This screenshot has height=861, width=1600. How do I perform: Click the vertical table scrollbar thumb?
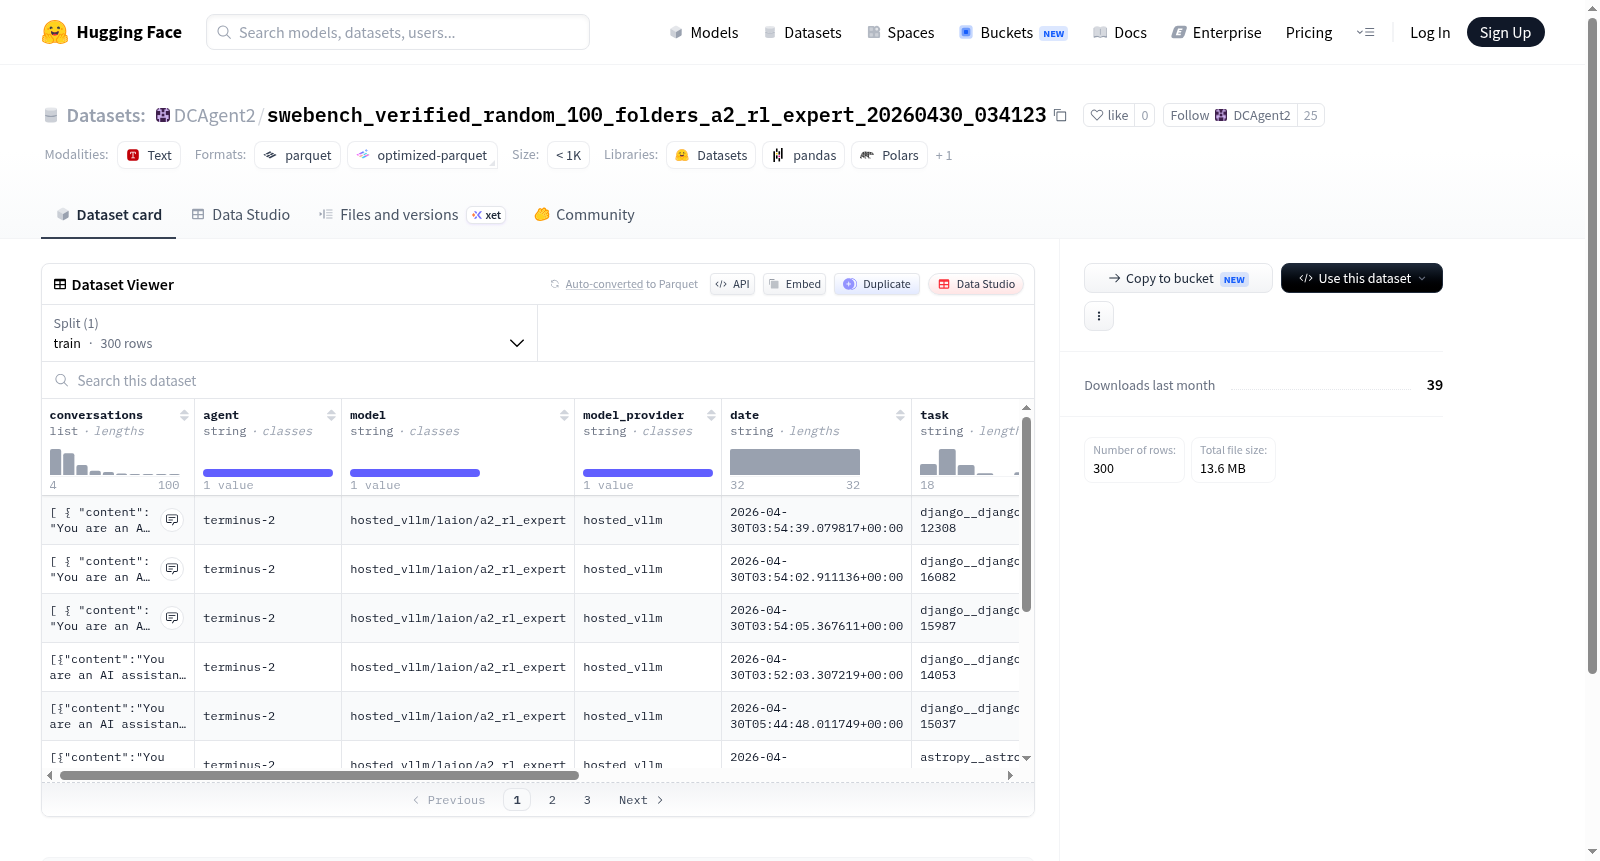(1026, 514)
